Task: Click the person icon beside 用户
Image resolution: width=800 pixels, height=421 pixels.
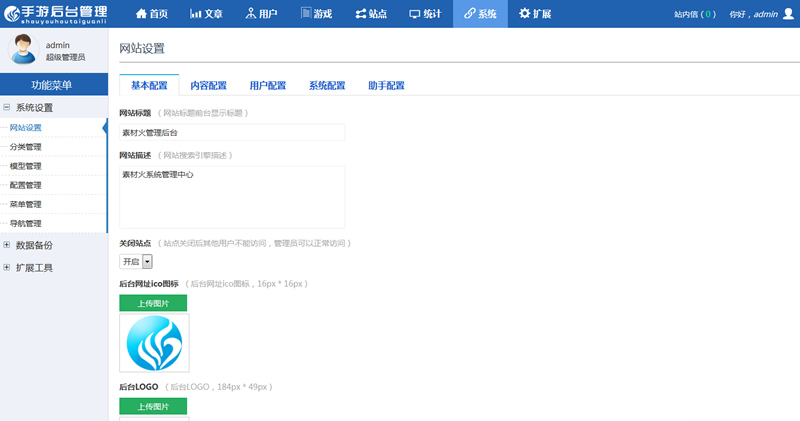Action: [250, 14]
